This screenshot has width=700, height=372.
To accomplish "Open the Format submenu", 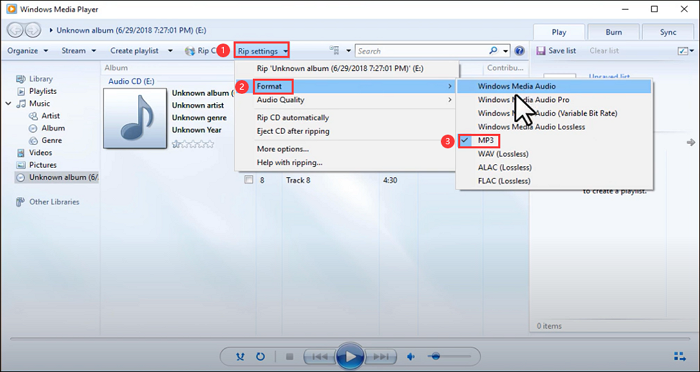I will (x=346, y=86).
